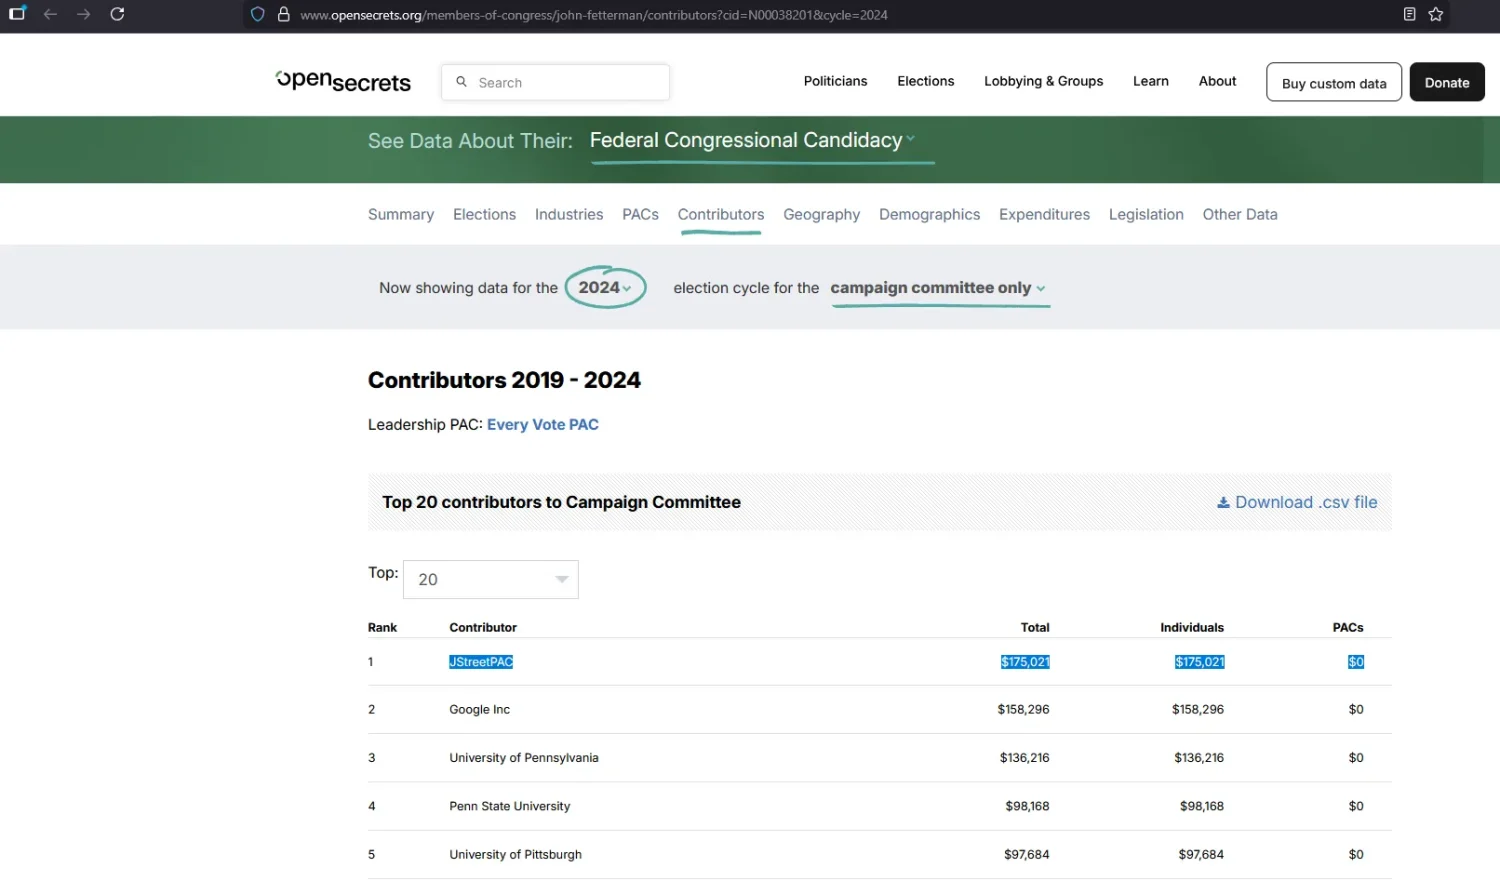Click the search magnifier icon
The height and width of the screenshot is (881, 1500).
[x=461, y=82]
